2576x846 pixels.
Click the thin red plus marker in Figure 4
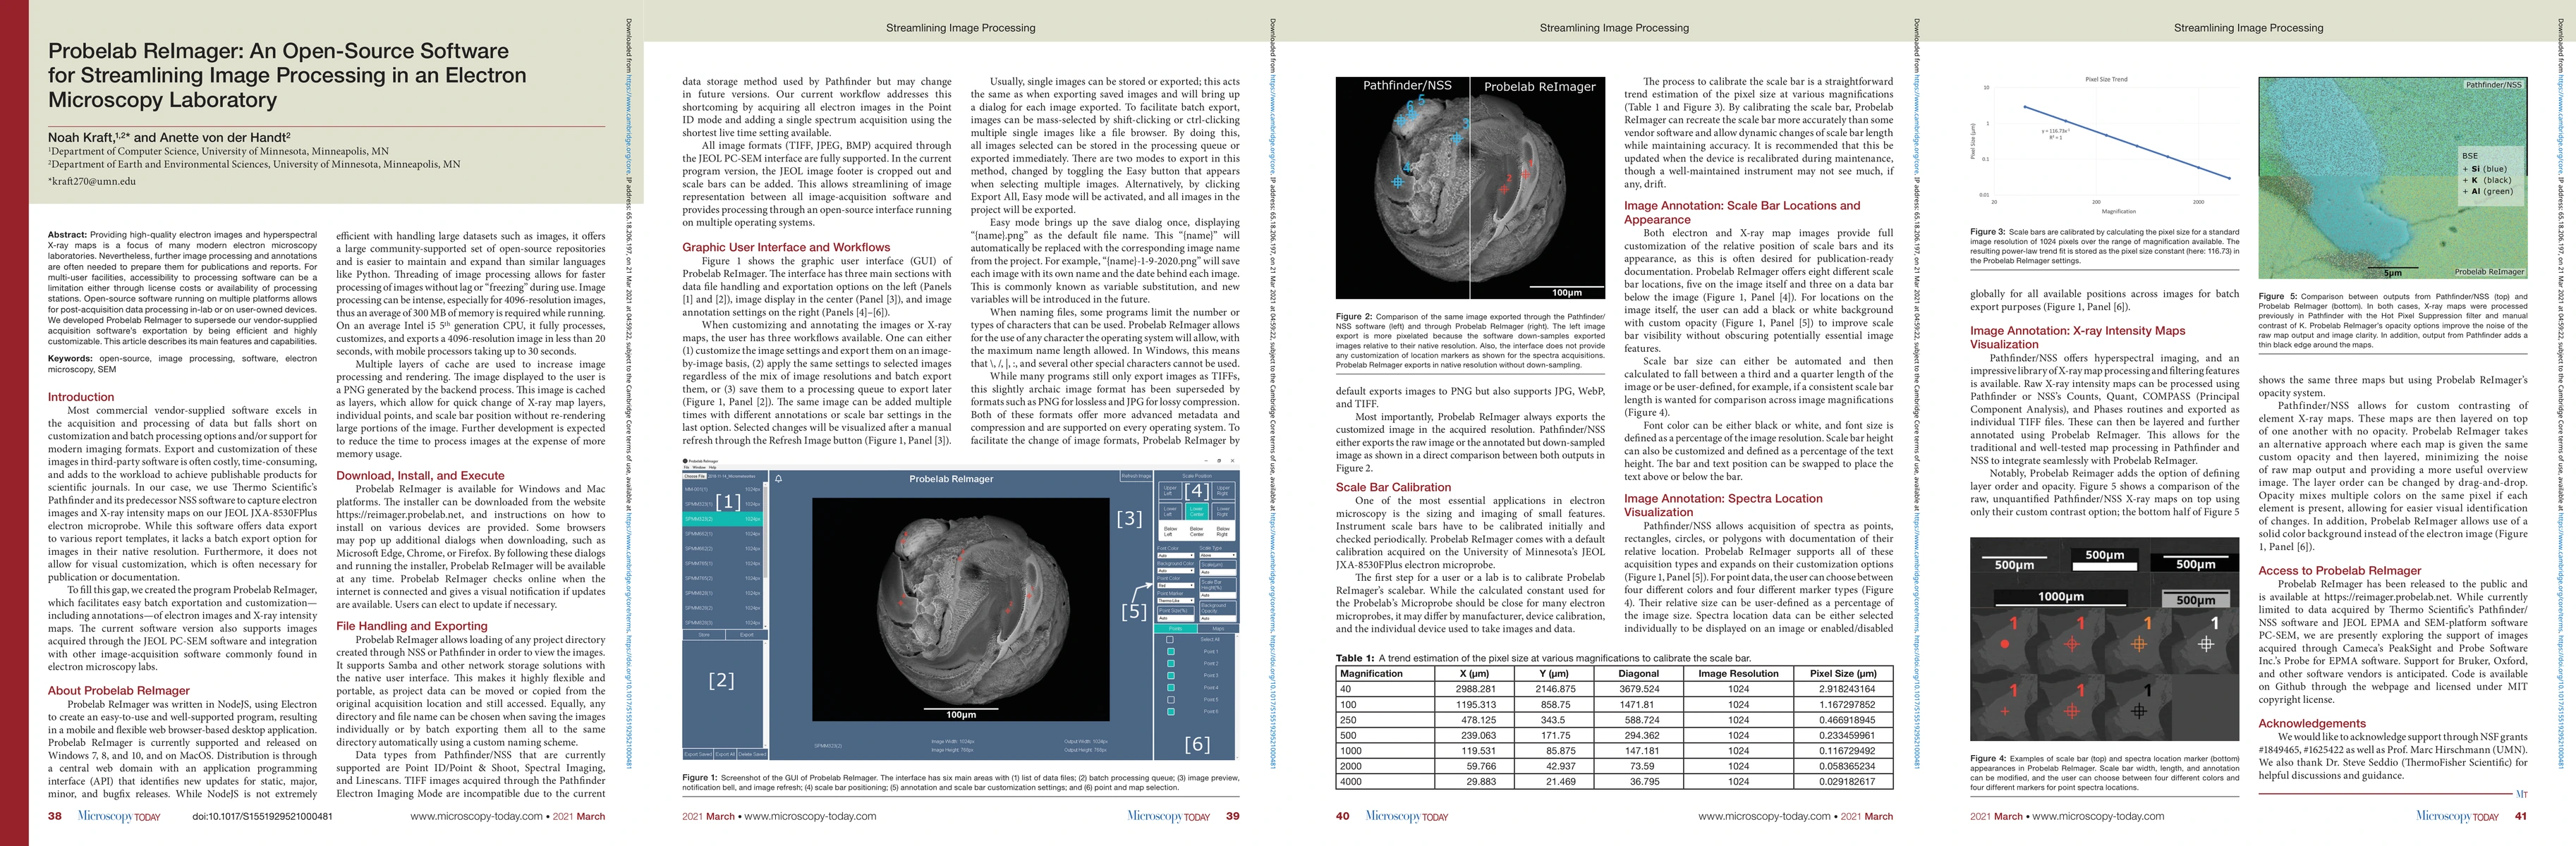tap(2005, 712)
